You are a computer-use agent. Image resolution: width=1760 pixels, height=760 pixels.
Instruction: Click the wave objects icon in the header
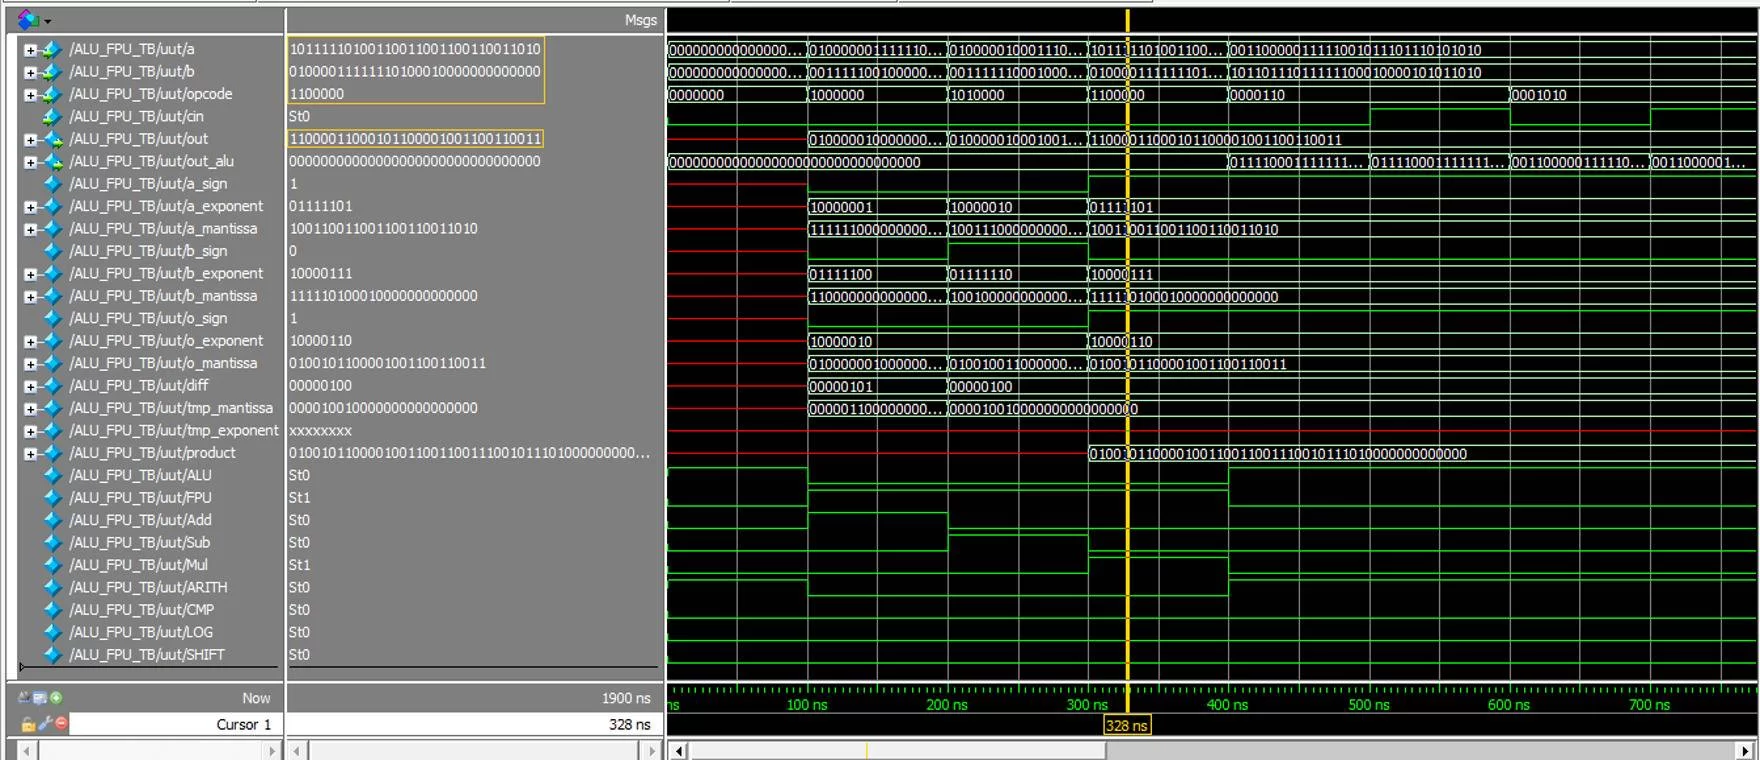(x=27, y=19)
